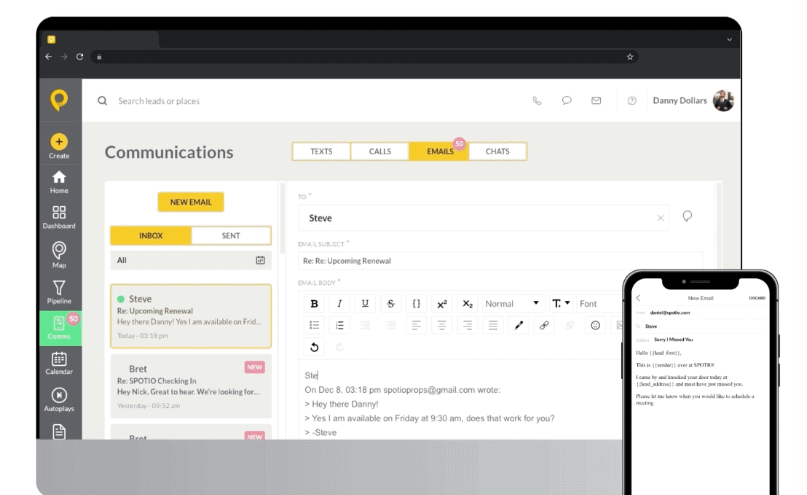
Task: Align text left in editor
Action: click(x=416, y=325)
